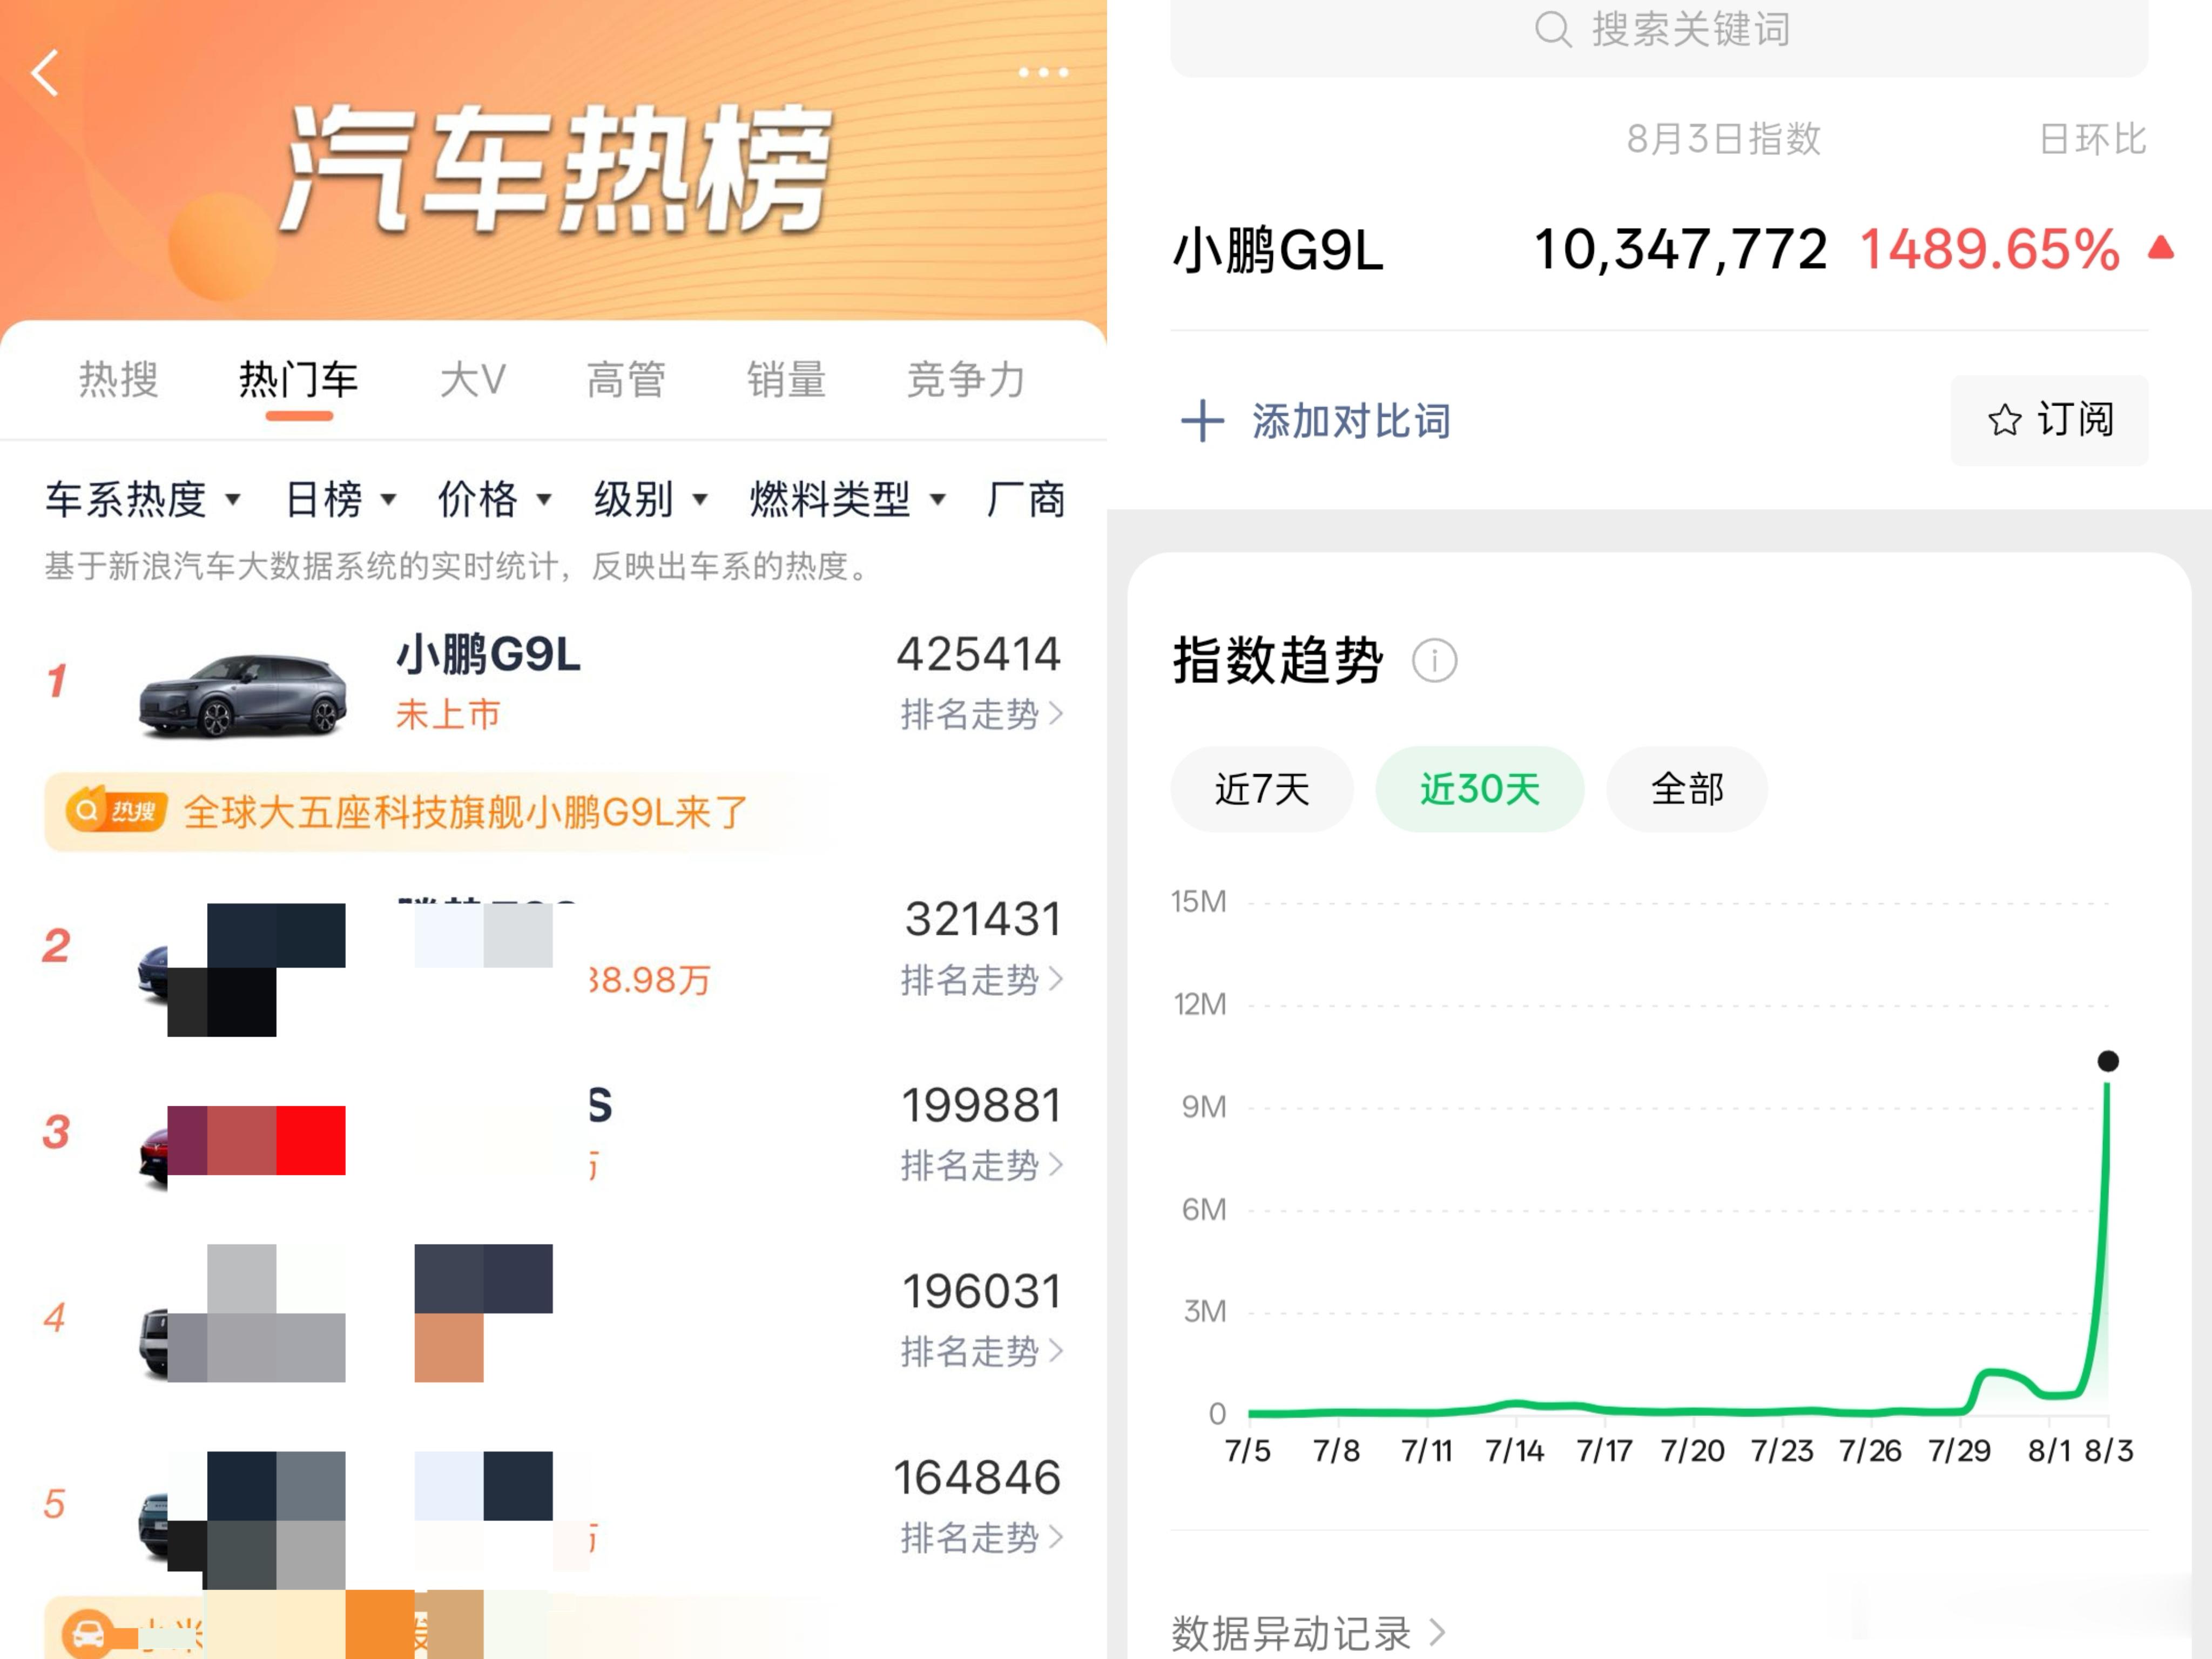Expand the 价格 filter dropdown
2212x1659 pixels.
point(495,499)
